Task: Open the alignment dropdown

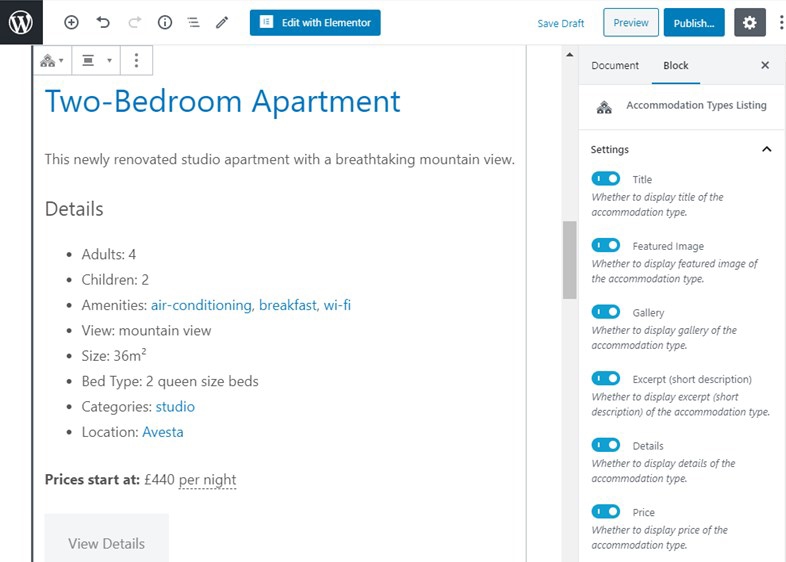Action: pyautogui.click(x=96, y=61)
